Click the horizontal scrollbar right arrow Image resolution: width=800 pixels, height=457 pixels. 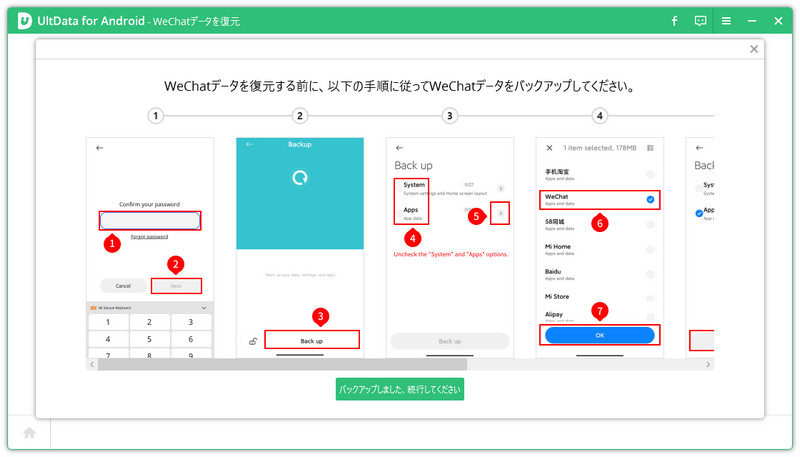[708, 364]
